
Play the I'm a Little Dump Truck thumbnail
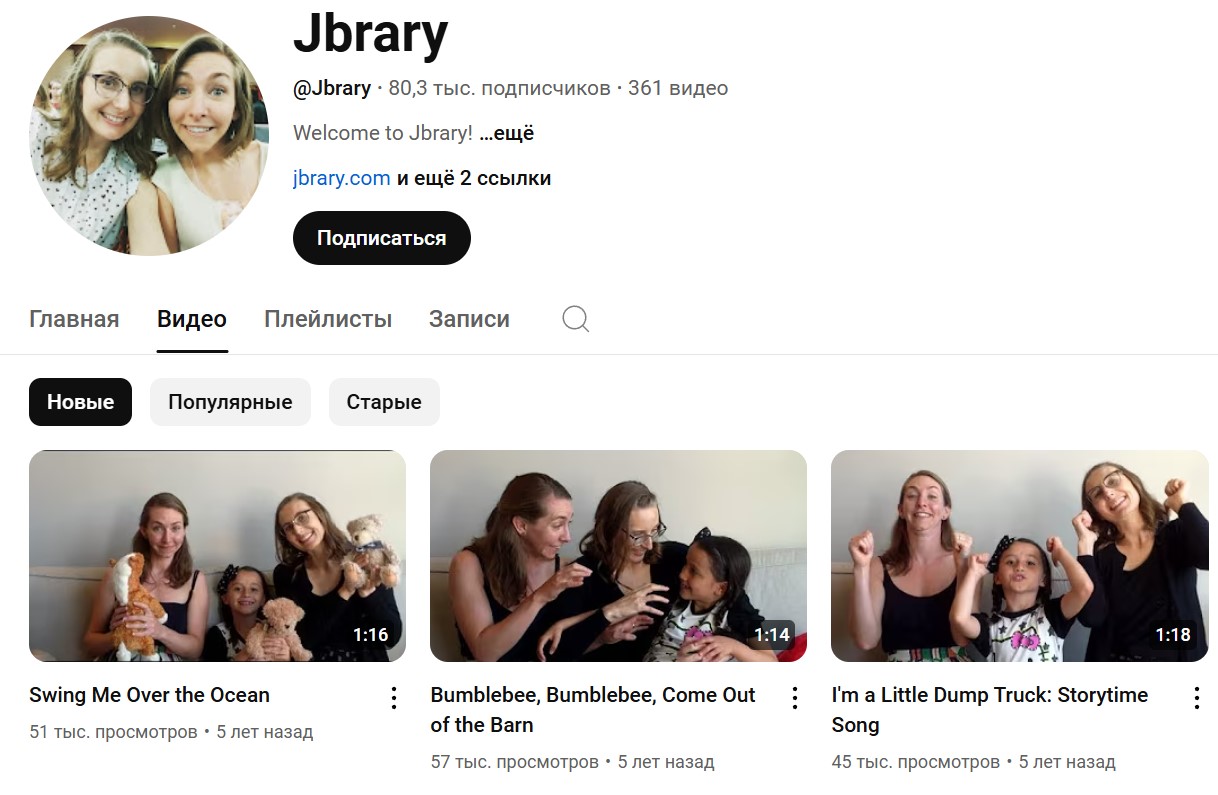pyautogui.click(x=1019, y=556)
